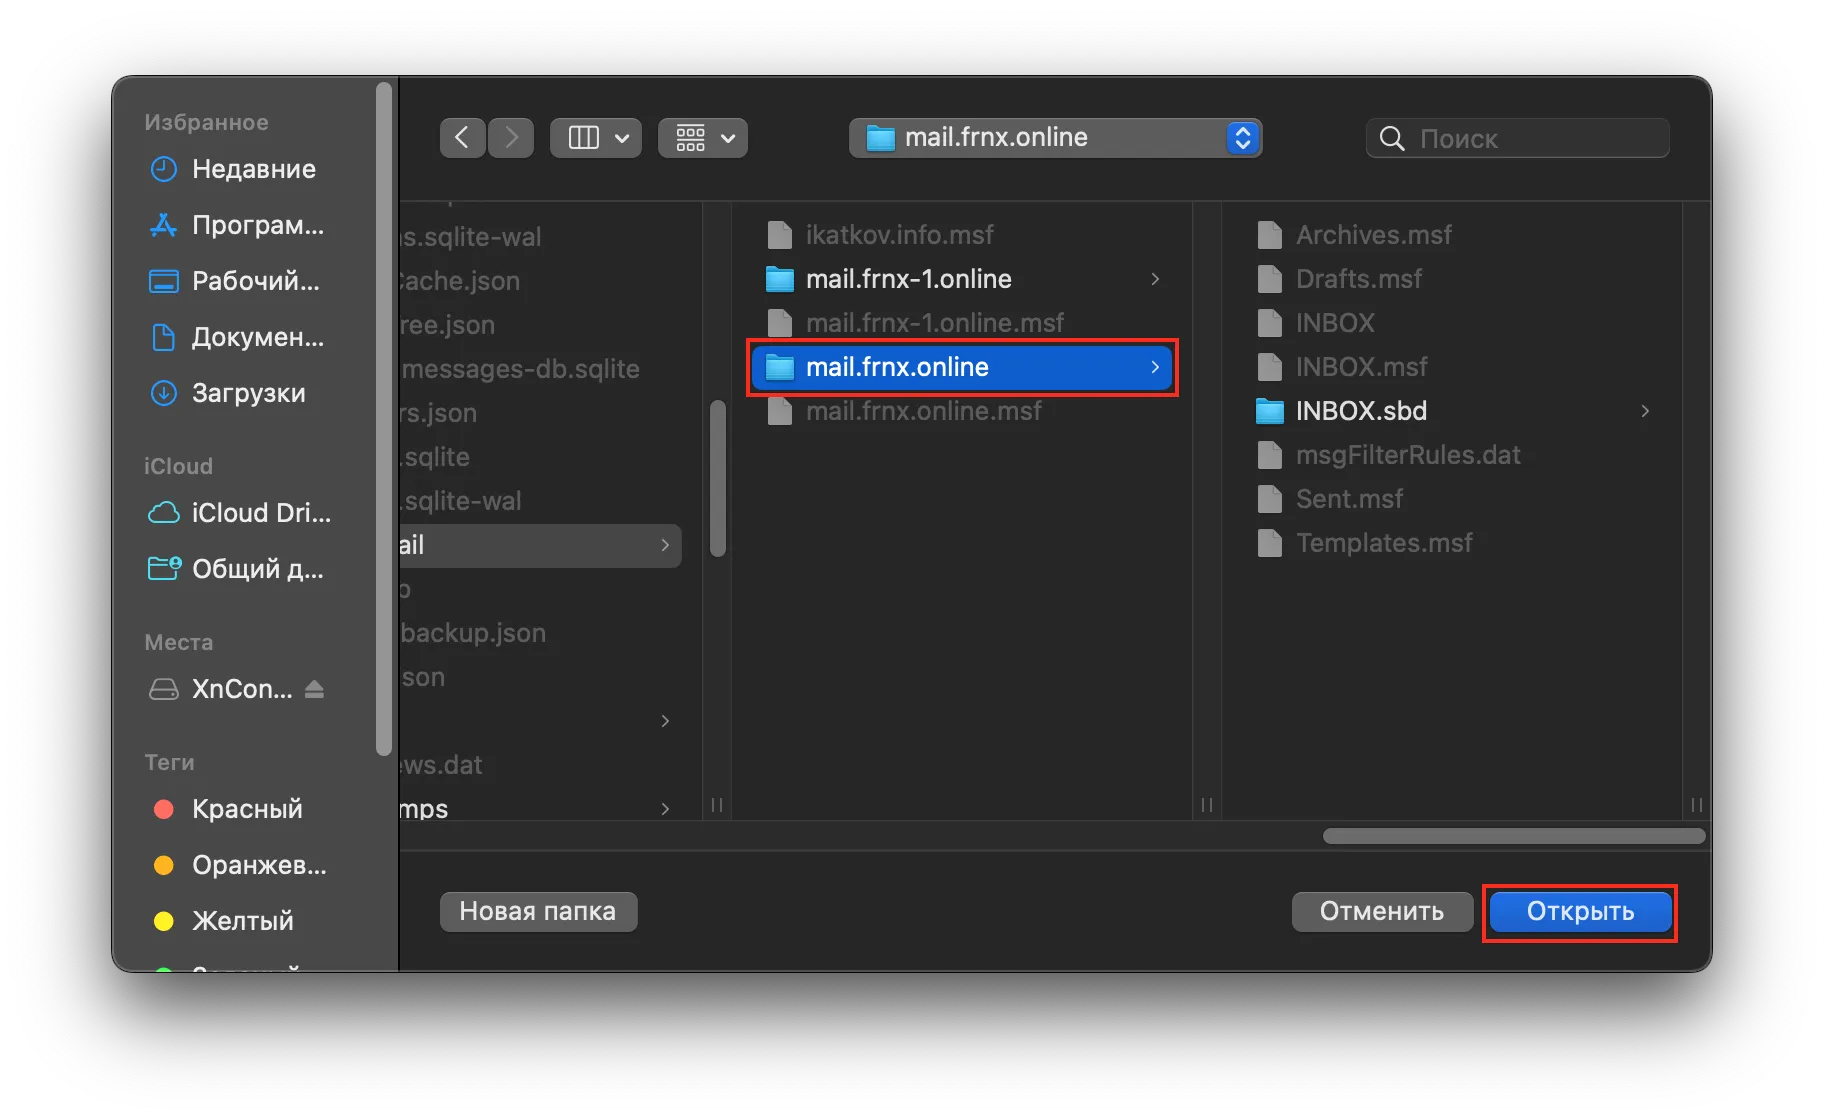1824x1120 pixels.
Task: Select the Документы sidebar item
Action: [257, 337]
